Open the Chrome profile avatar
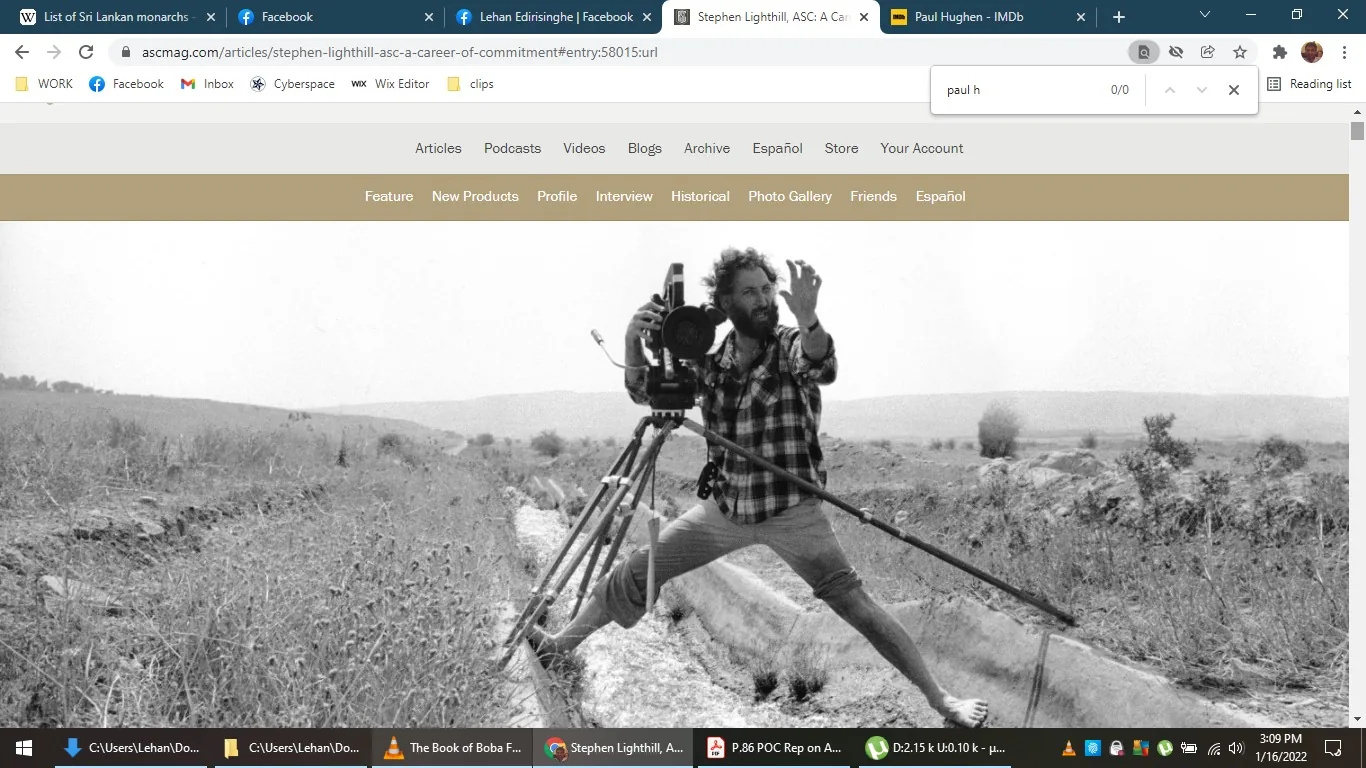The height and width of the screenshot is (768, 1366). [x=1311, y=52]
